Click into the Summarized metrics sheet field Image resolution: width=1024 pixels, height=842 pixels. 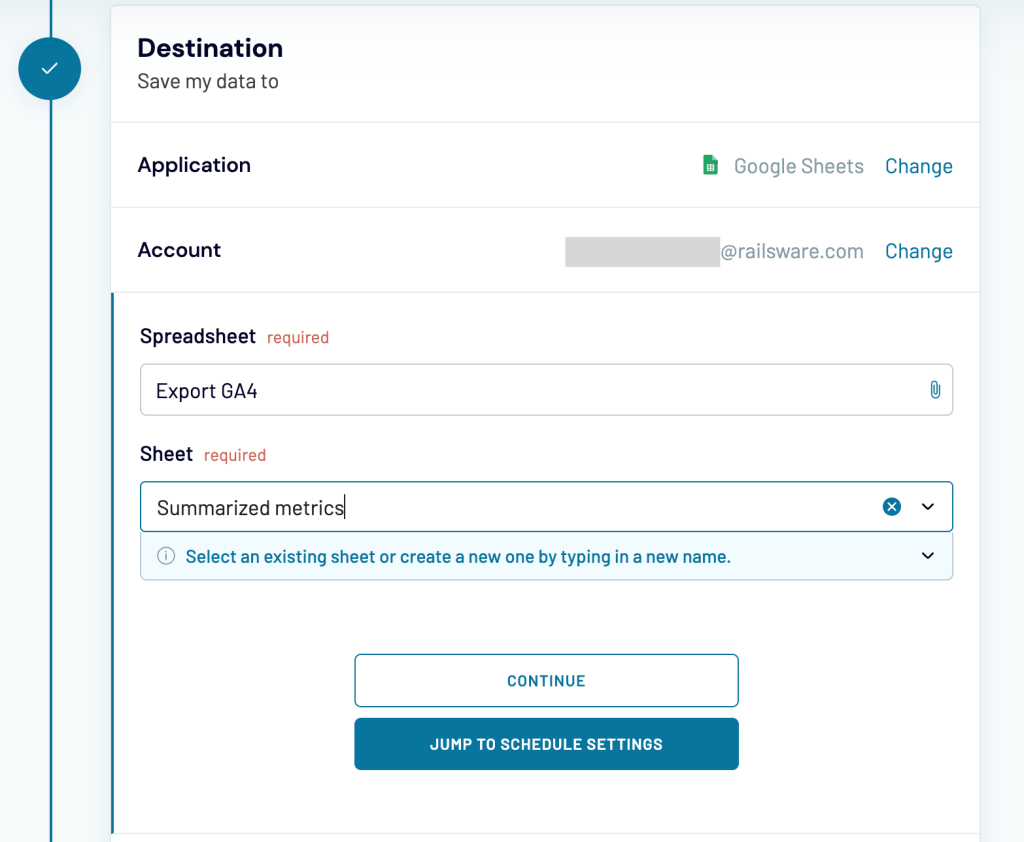pos(500,507)
